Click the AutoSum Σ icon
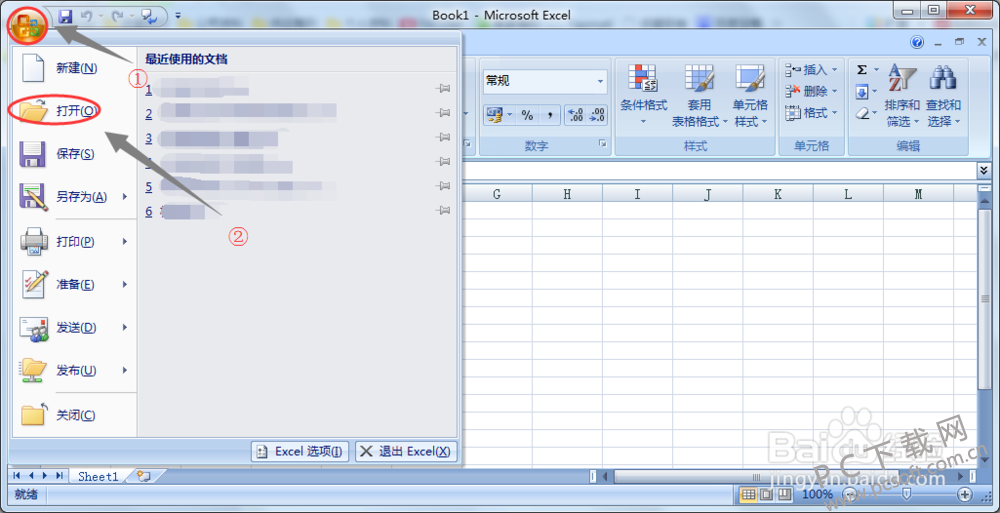Image resolution: width=1000 pixels, height=513 pixels. (862, 70)
